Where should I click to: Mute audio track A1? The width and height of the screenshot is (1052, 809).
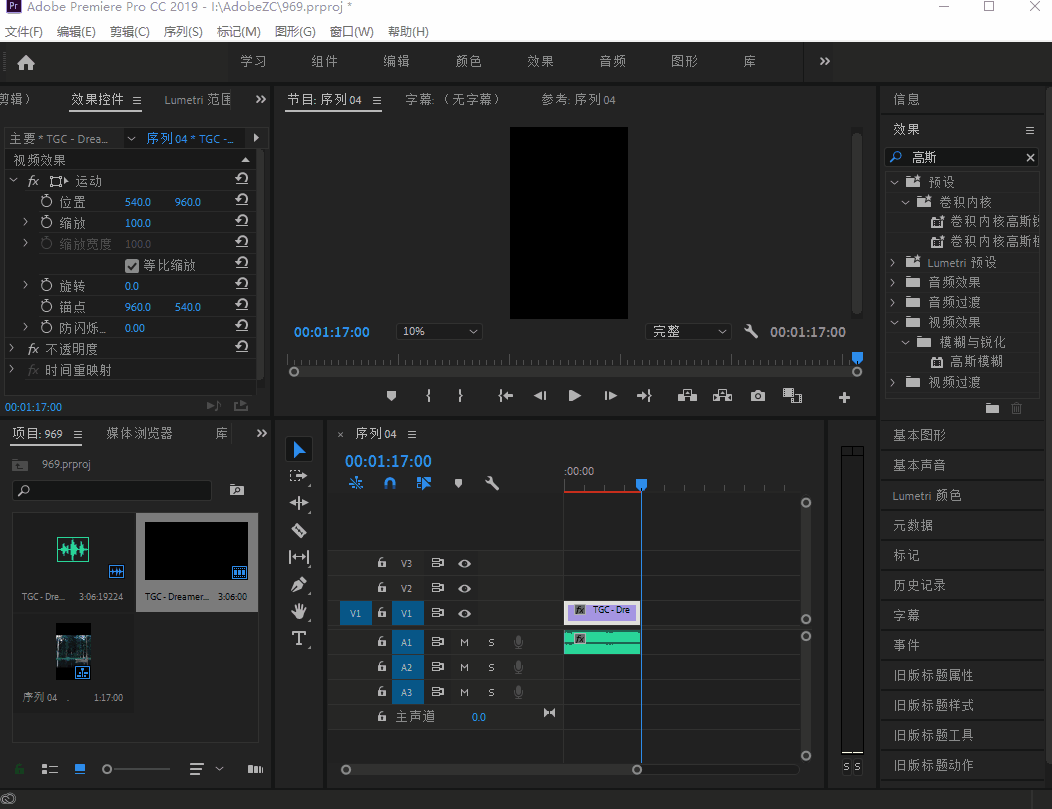click(x=464, y=642)
